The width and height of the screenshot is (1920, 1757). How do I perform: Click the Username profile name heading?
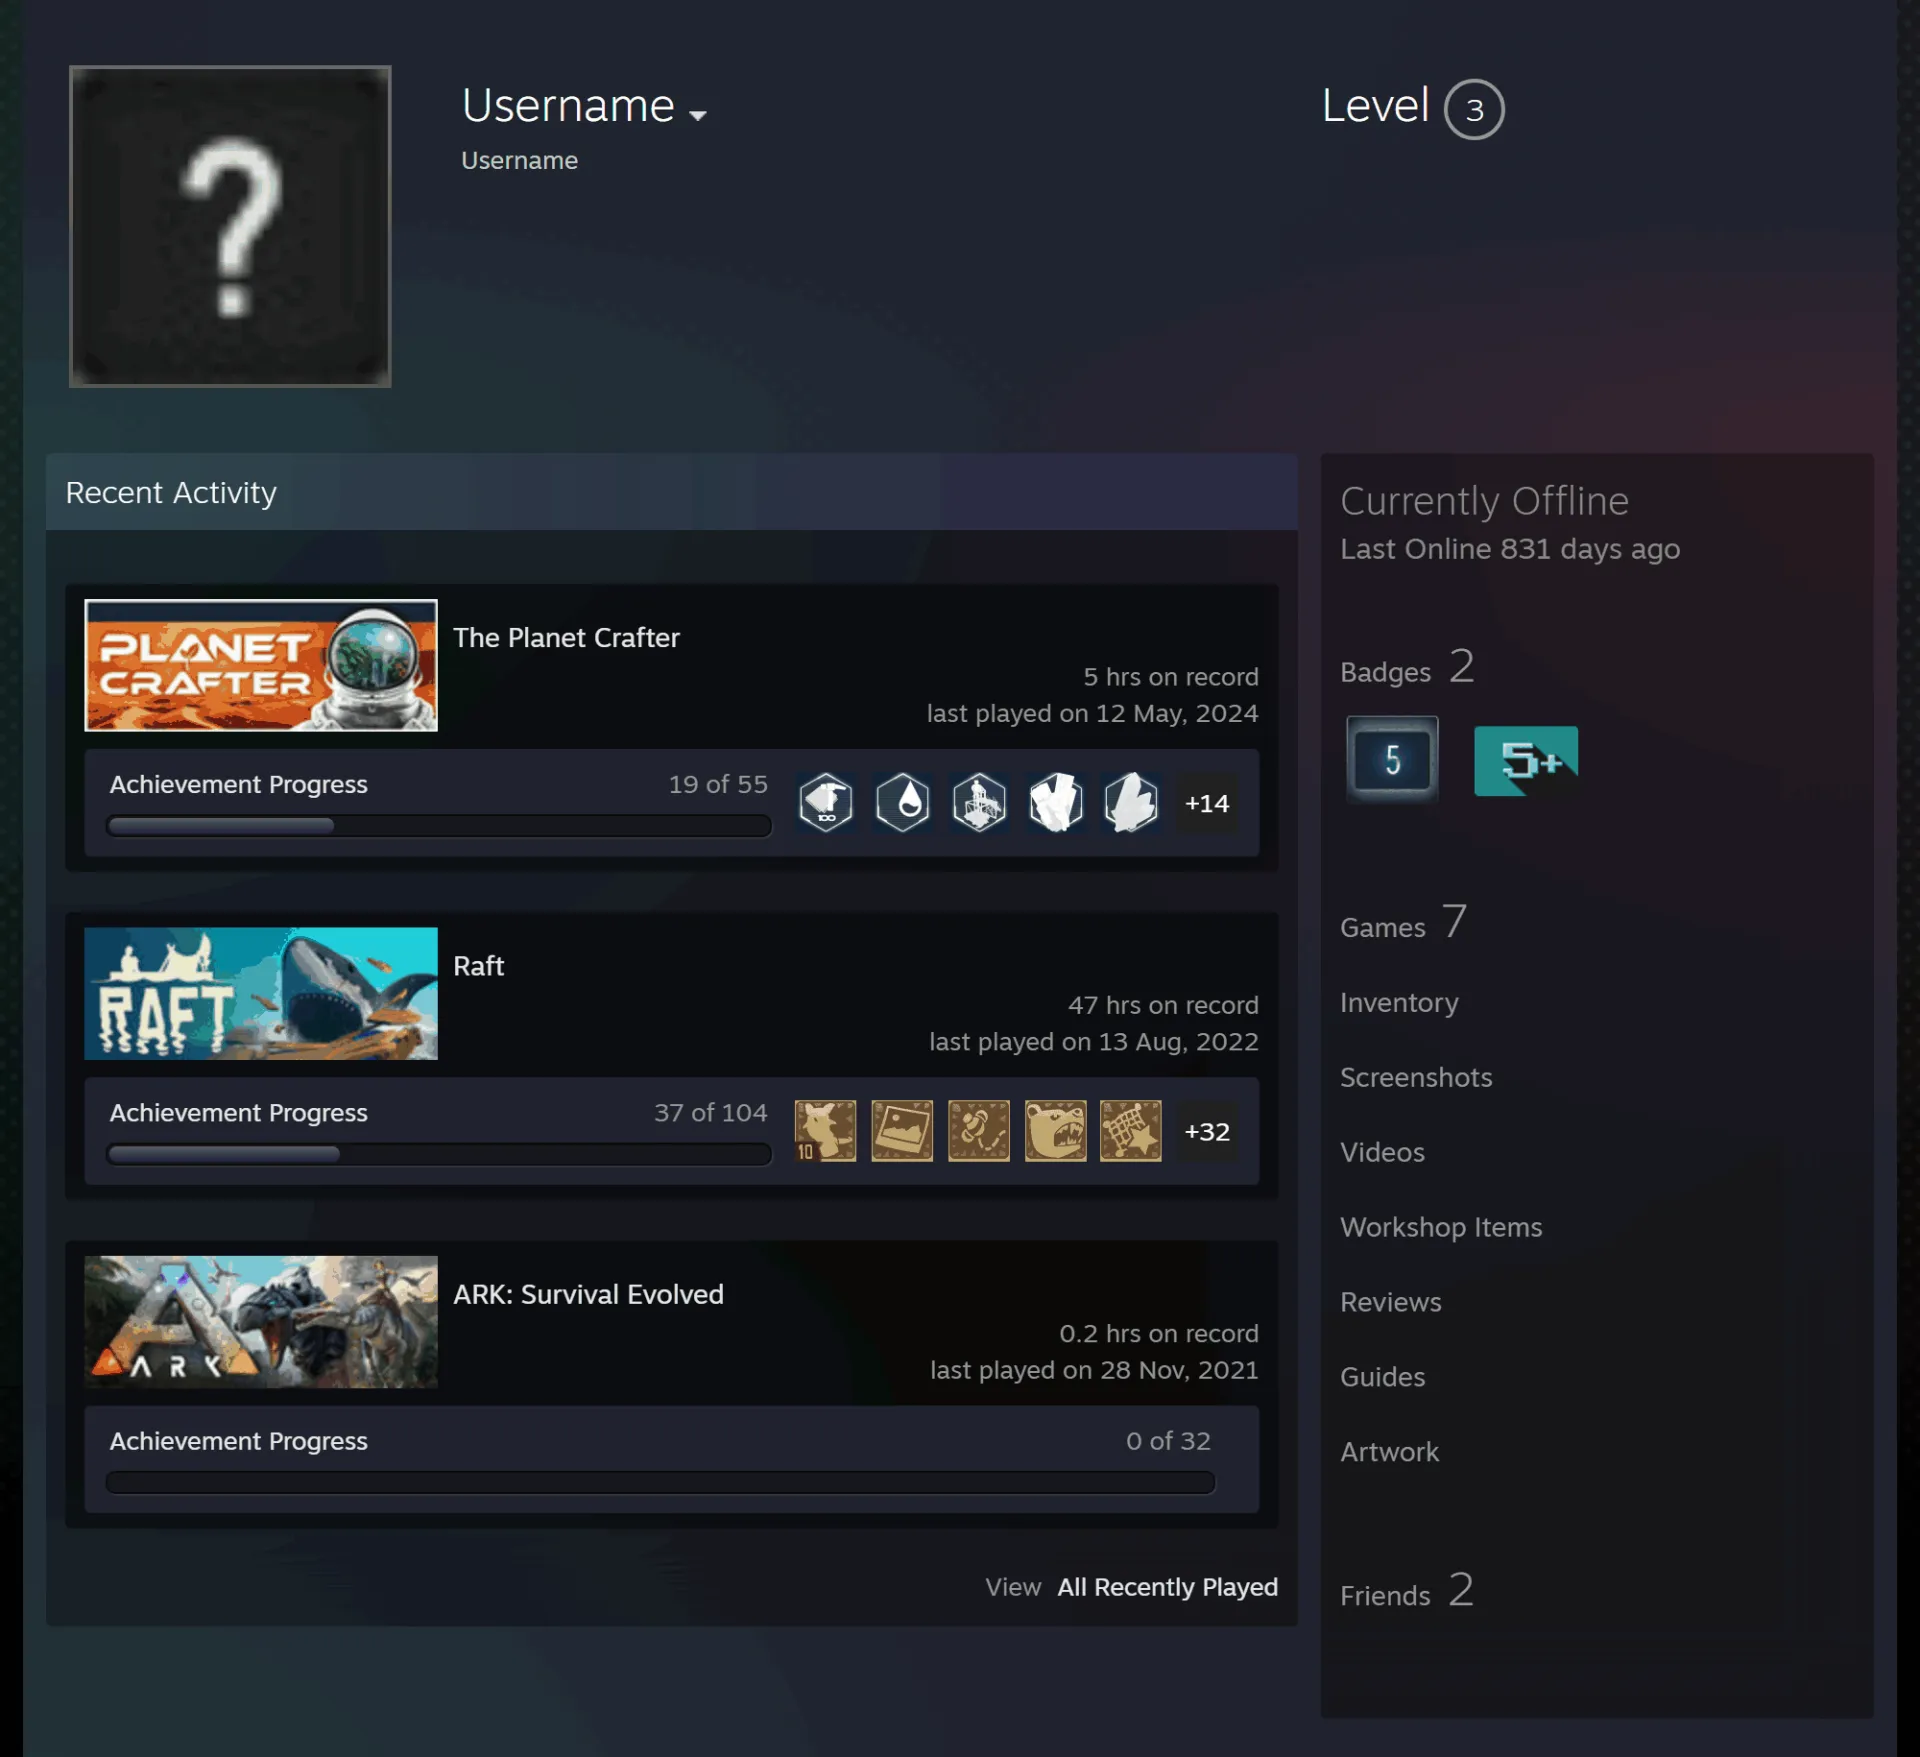point(568,106)
